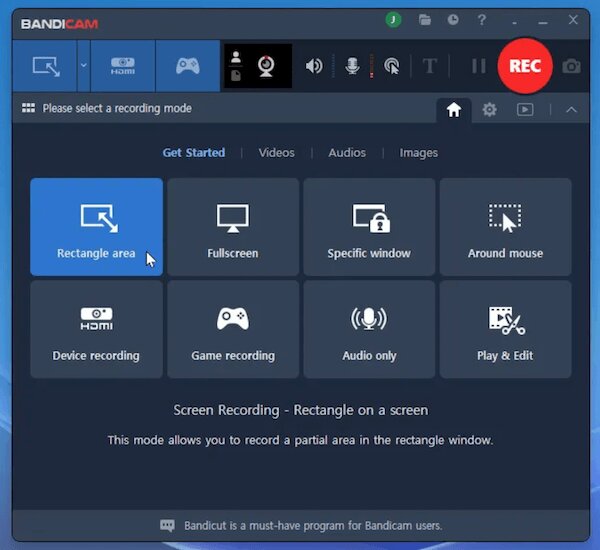
Task: Choose the Rectangle area tile
Action: [x=96, y=227]
